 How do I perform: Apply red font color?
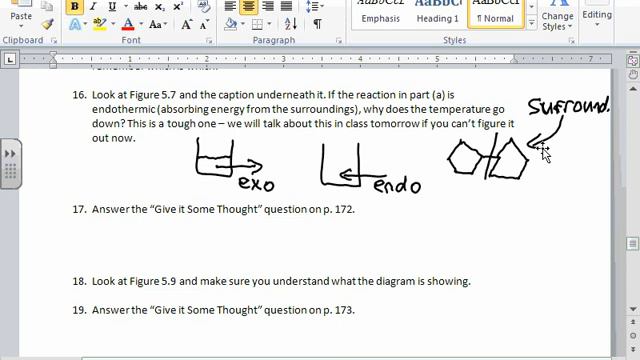(128, 24)
